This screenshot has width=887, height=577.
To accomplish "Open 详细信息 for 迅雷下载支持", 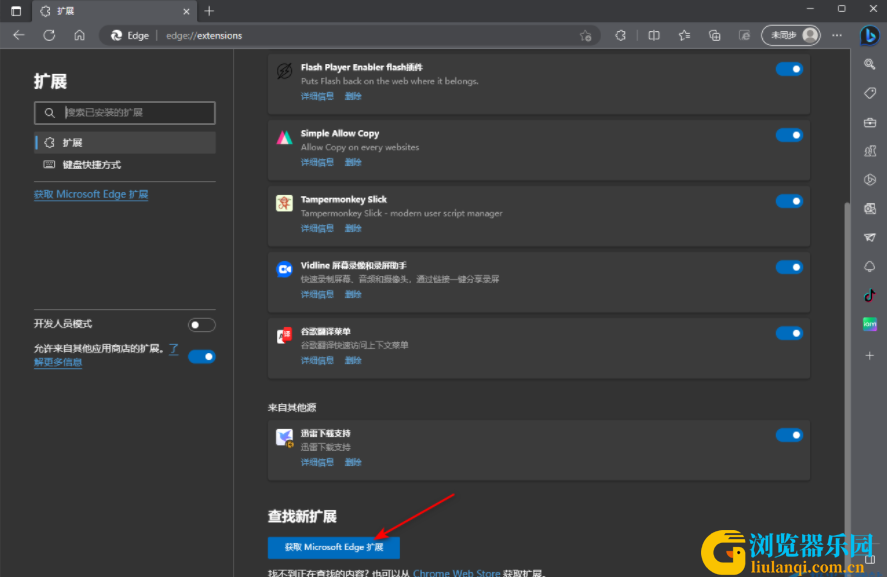I will pyautogui.click(x=317, y=462).
